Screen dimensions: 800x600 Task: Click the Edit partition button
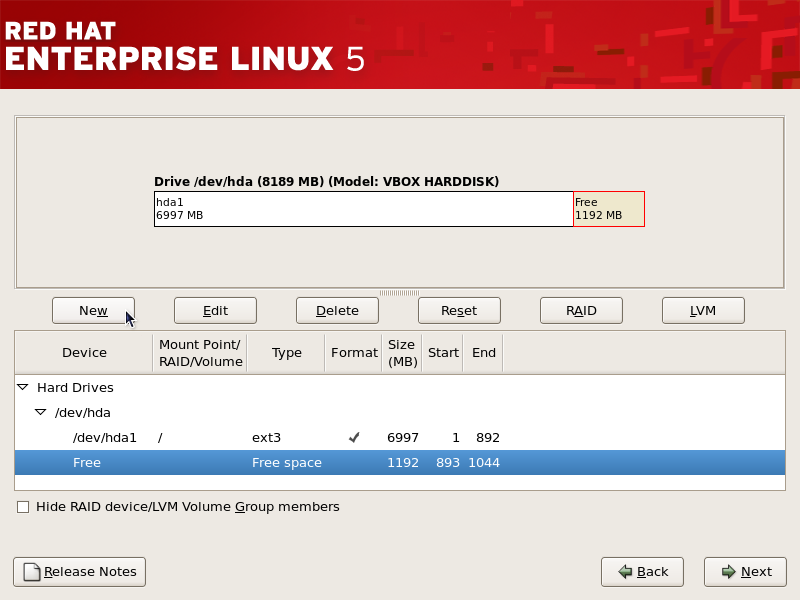click(x=215, y=311)
